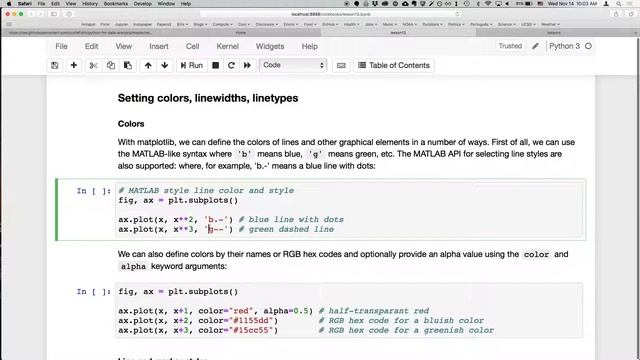Expand the Music bookmarks folder
This screenshot has width=640, height=360.
click(x=389, y=24)
